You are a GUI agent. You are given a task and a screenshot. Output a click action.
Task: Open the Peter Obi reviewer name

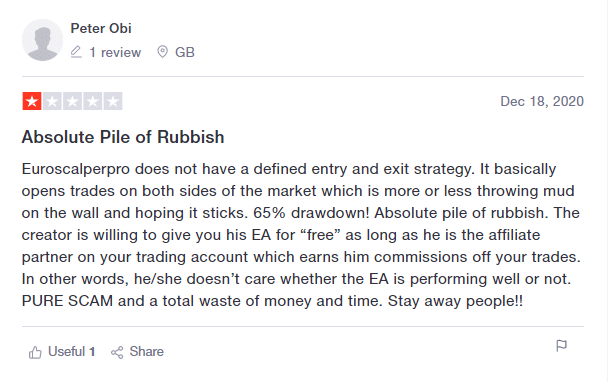coord(101,28)
